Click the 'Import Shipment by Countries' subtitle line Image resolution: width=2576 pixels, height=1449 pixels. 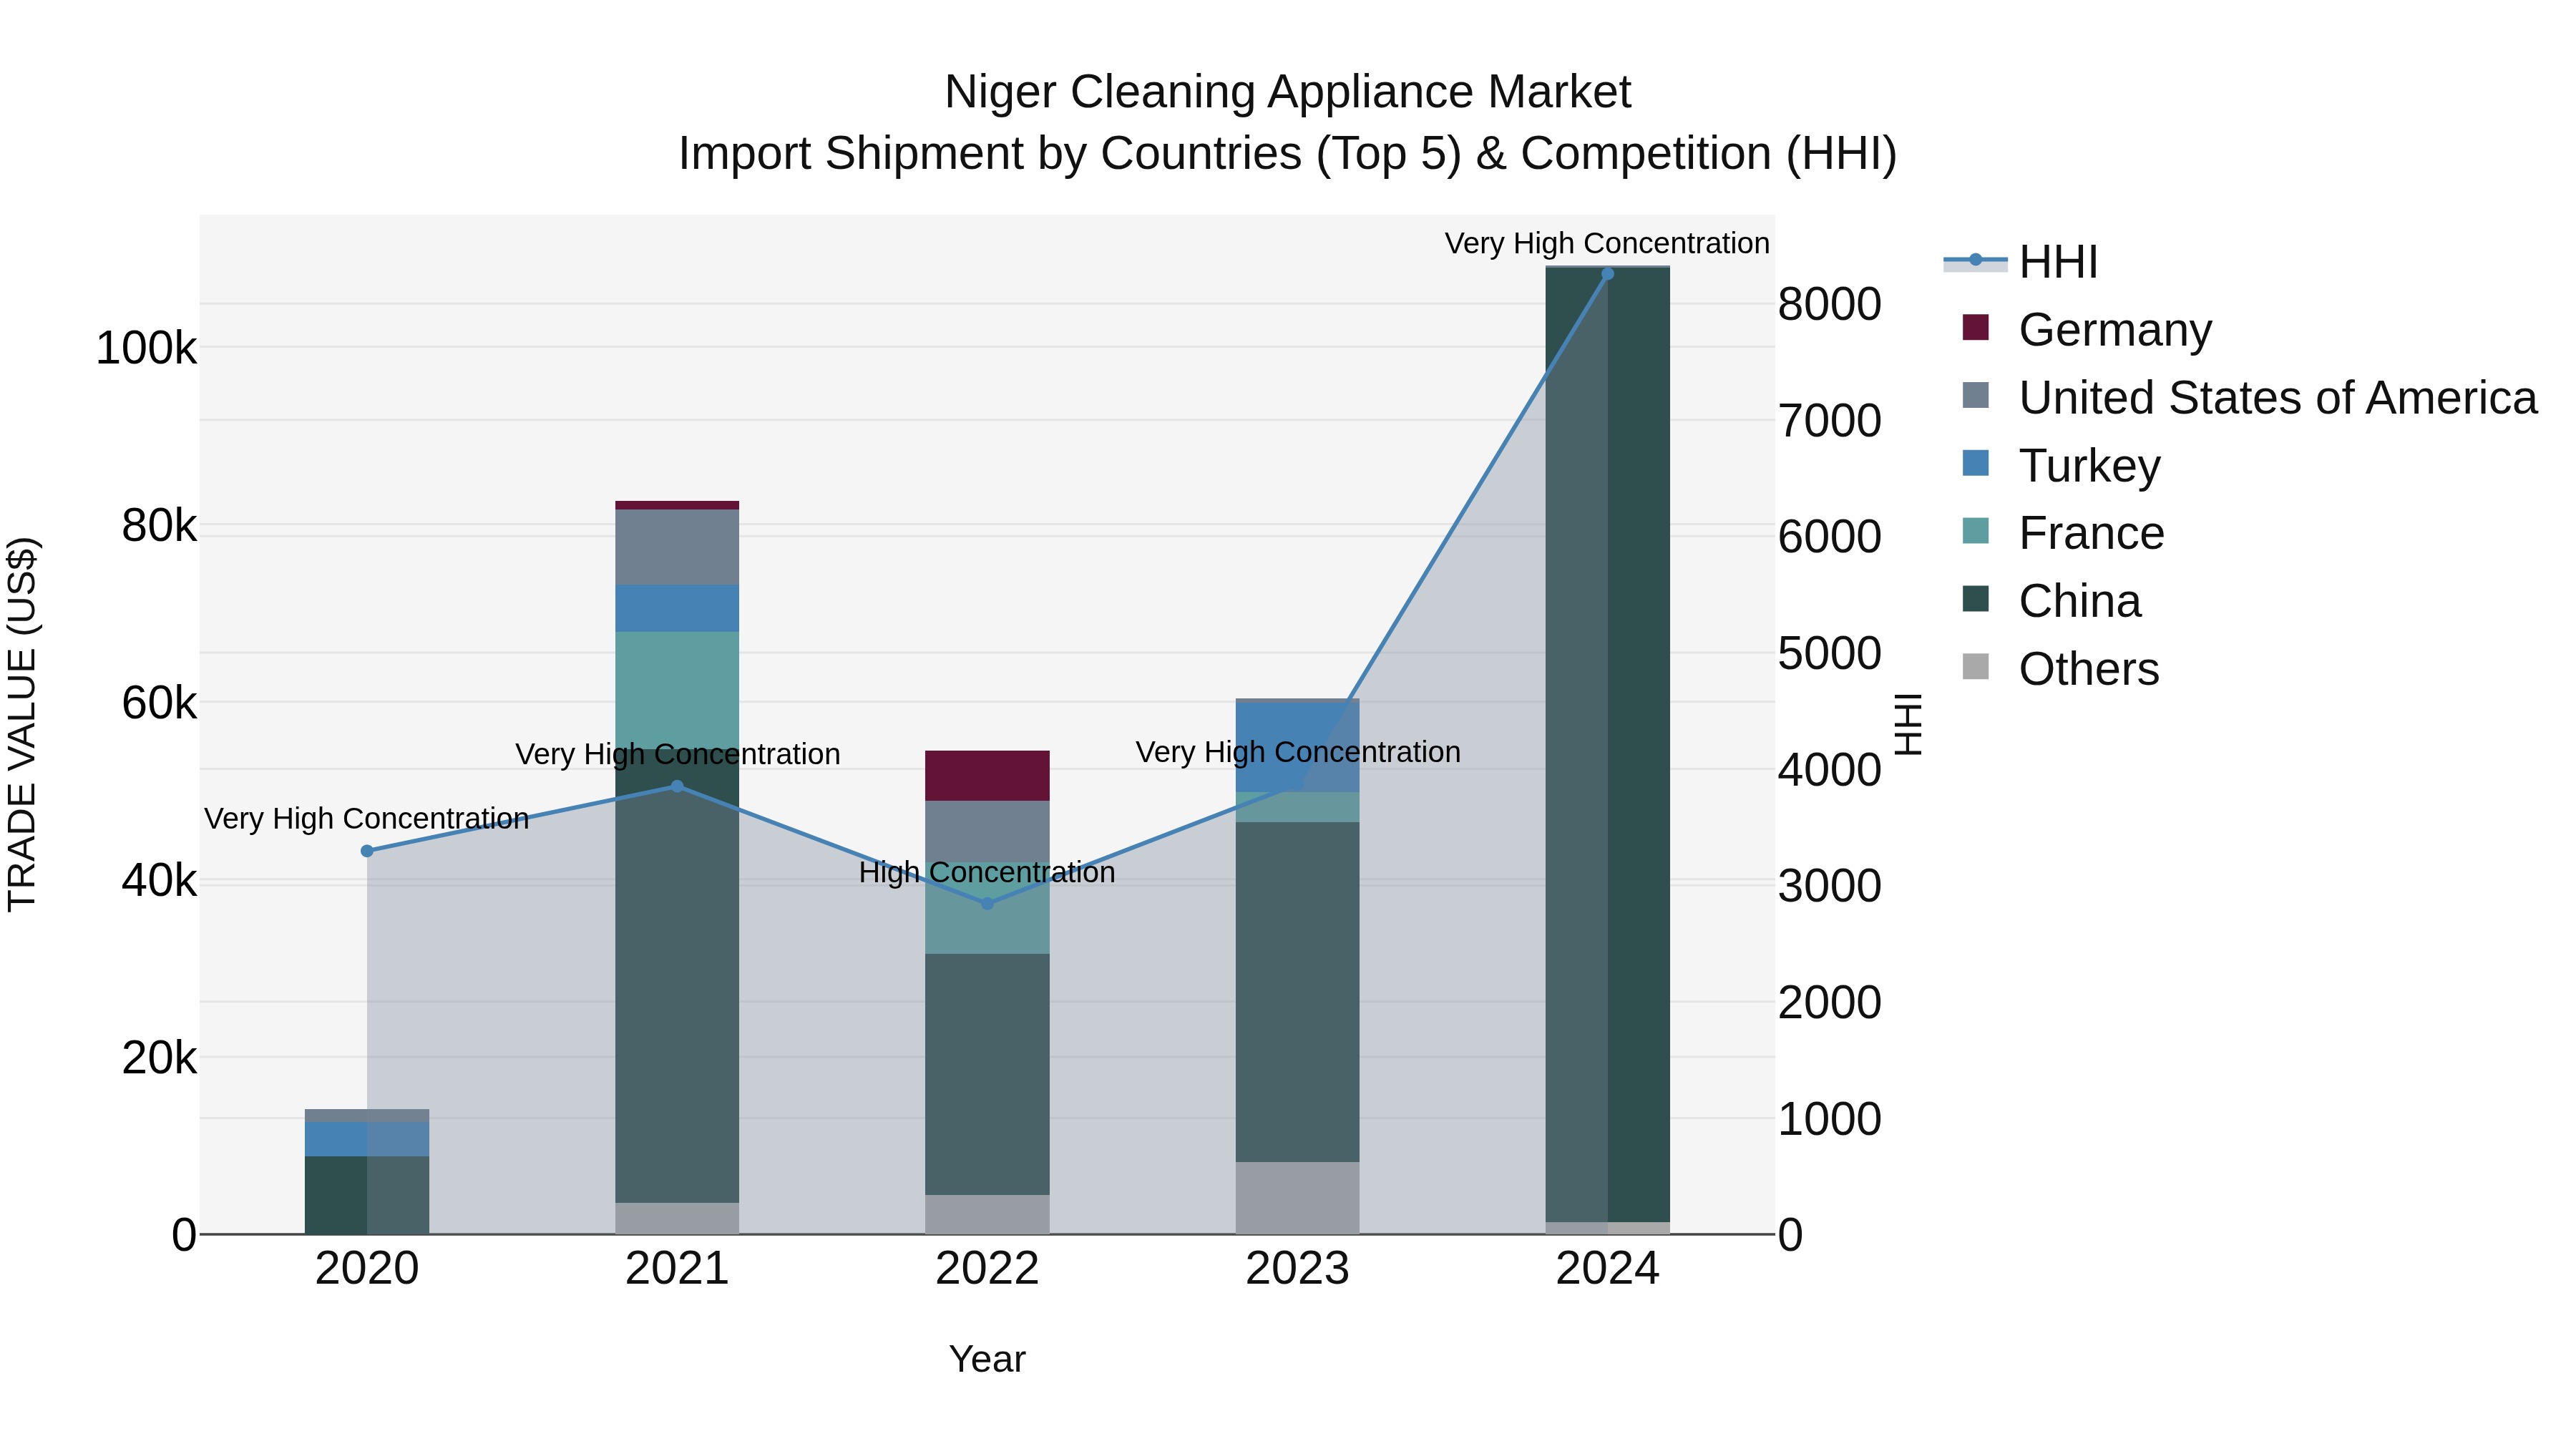tap(1288, 154)
